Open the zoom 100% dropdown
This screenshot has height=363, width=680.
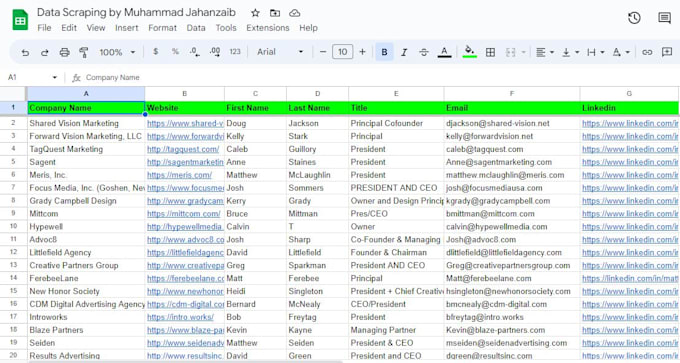[117, 52]
